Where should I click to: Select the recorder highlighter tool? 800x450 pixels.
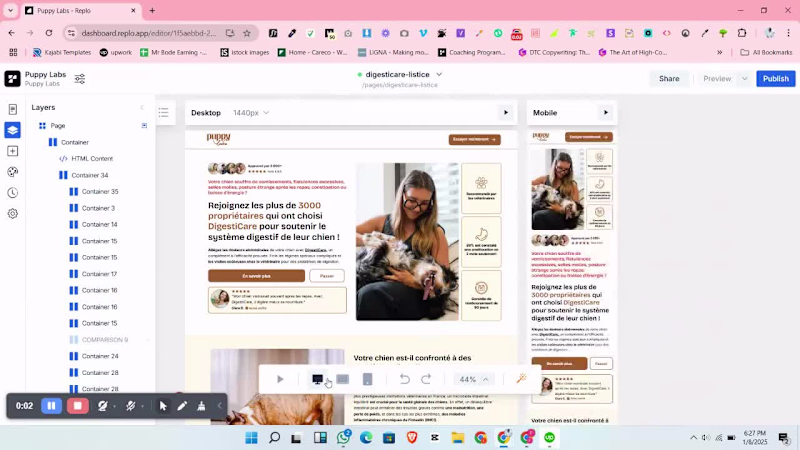[x=202, y=406]
